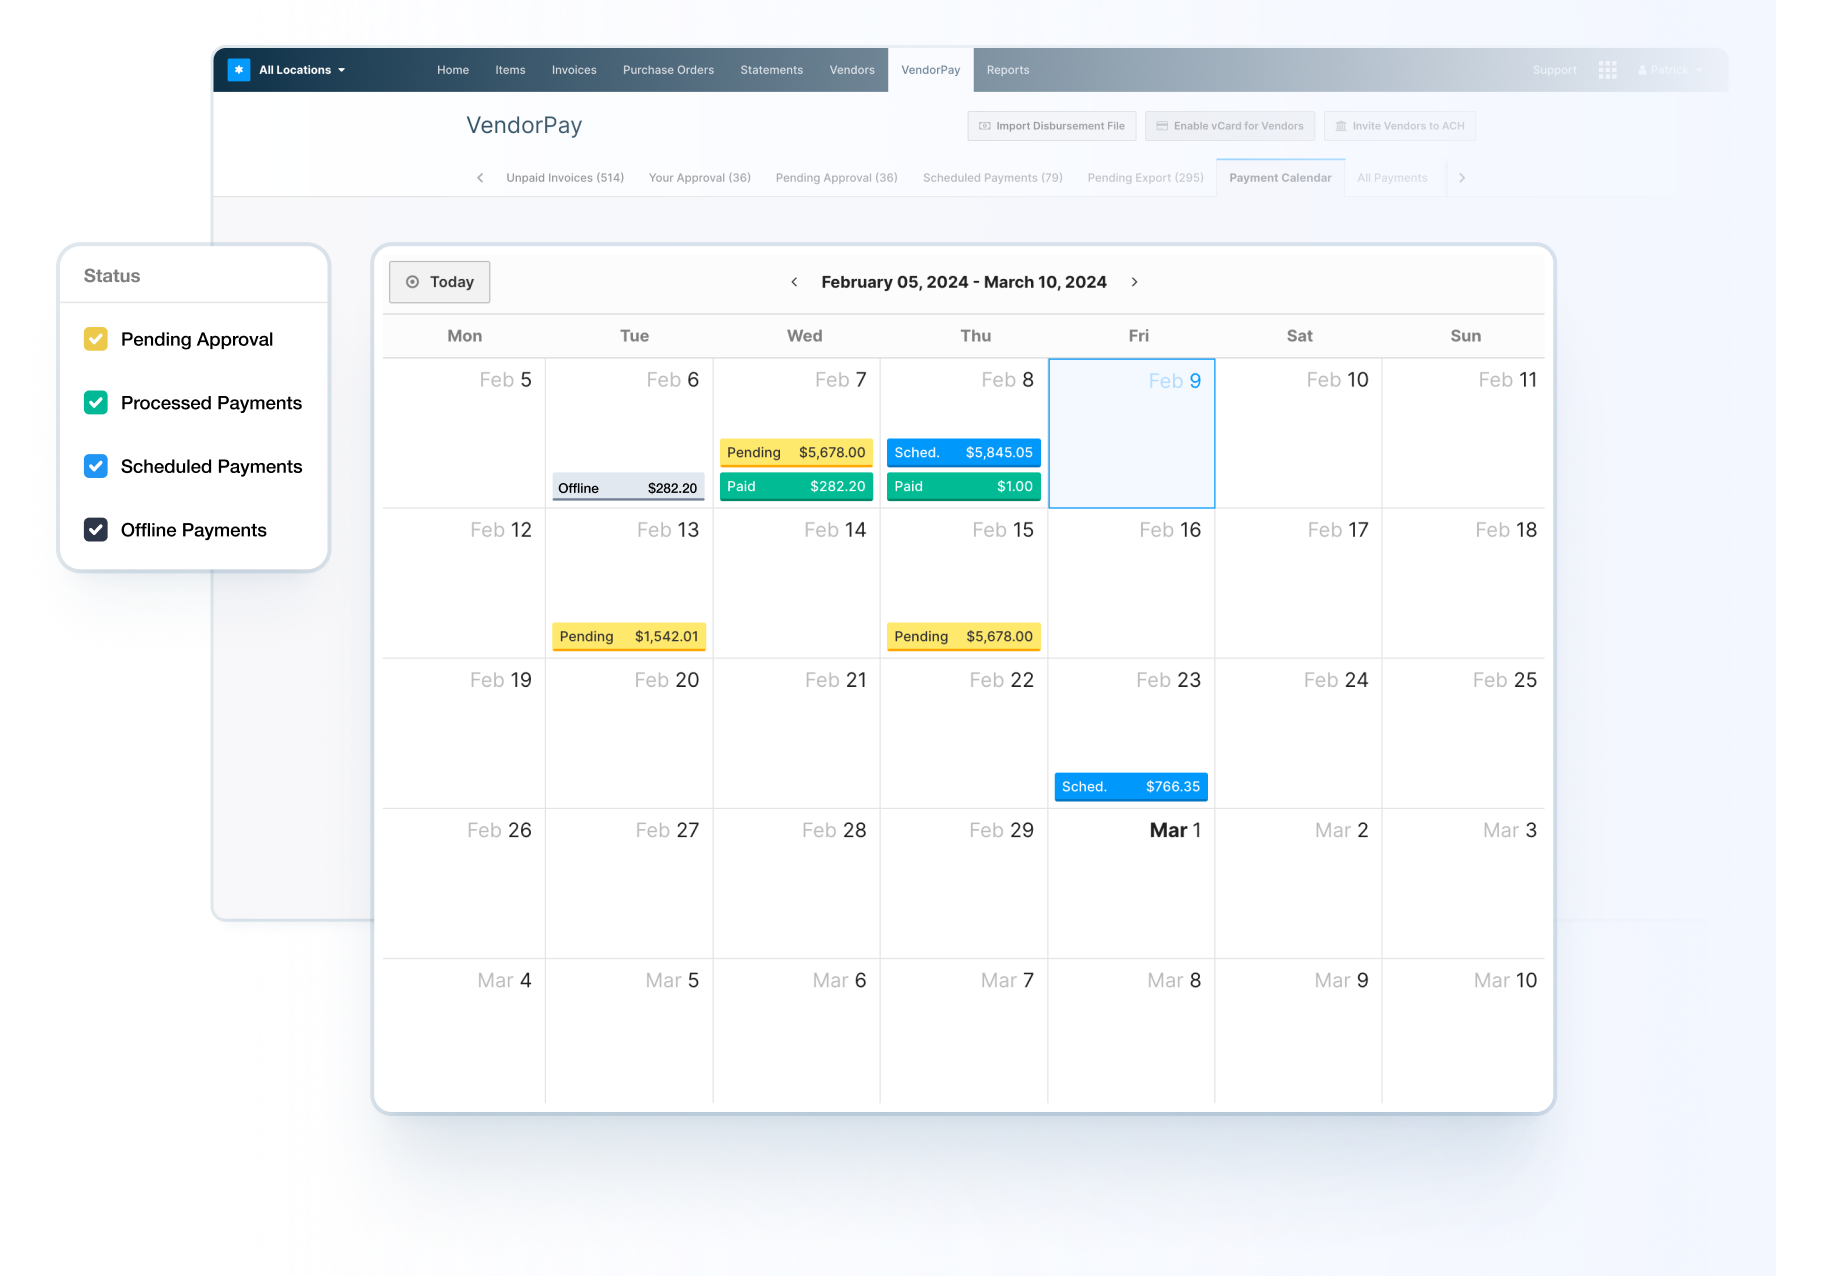Switch to Your Approval (36) tab
Viewport: 1848px width, 1278px height.
(x=700, y=178)
